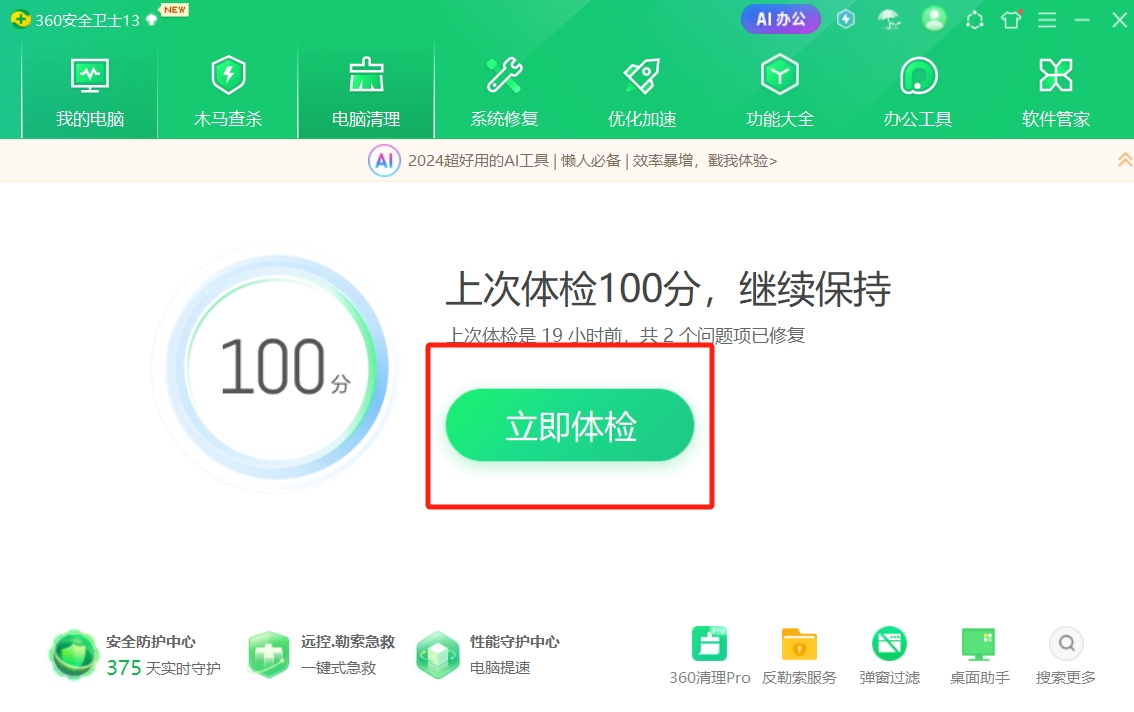
Task: Open 系统修复 wrench tab
Action: 504,91
